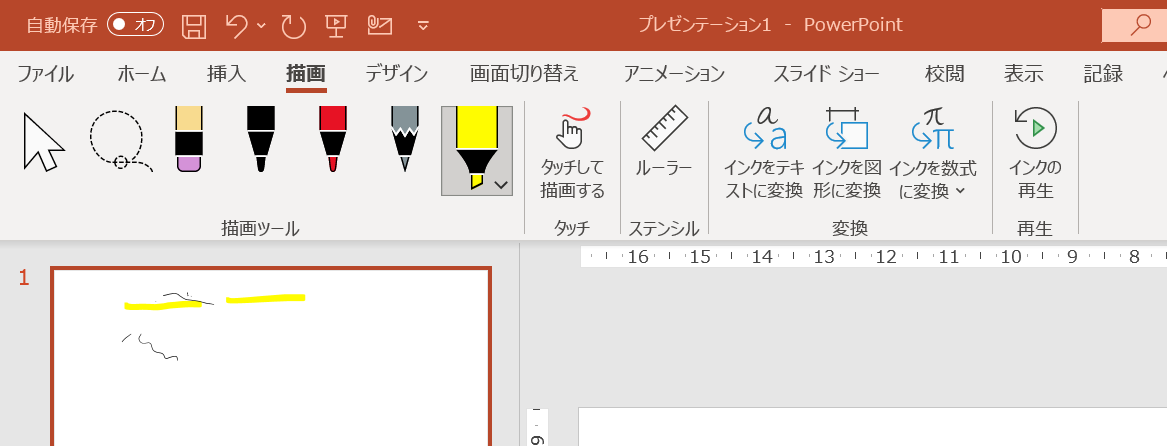
Task: Switch to the デザイン tab
Action: click(397, 74)
